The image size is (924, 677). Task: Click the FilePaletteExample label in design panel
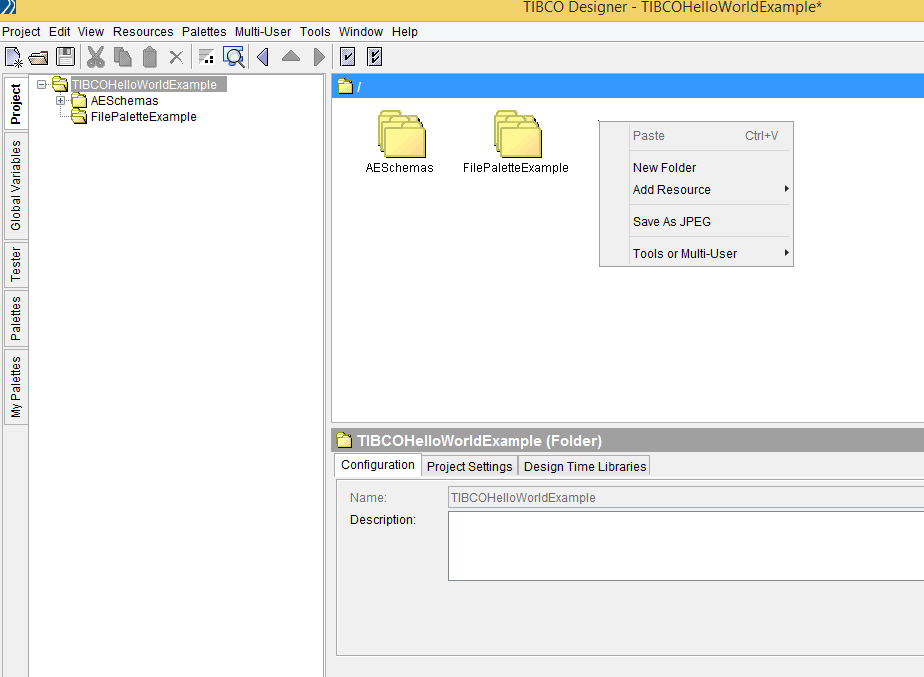coord(516,168)
